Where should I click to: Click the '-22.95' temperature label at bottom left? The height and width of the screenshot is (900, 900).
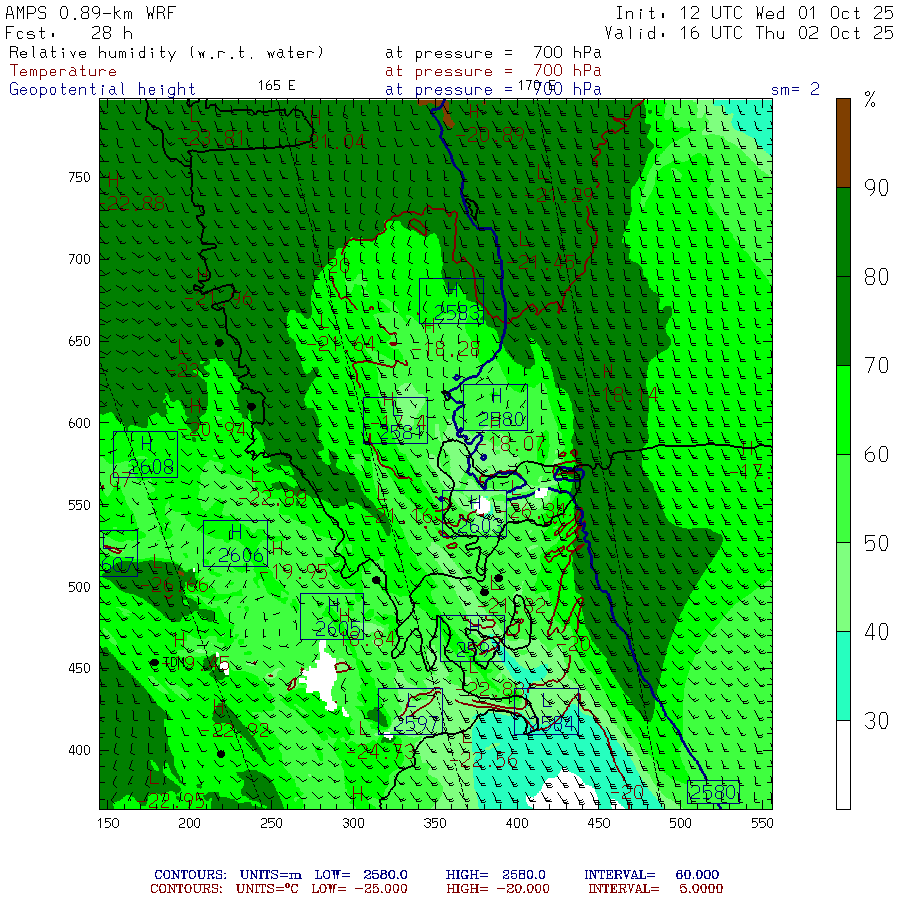point(172,800)
